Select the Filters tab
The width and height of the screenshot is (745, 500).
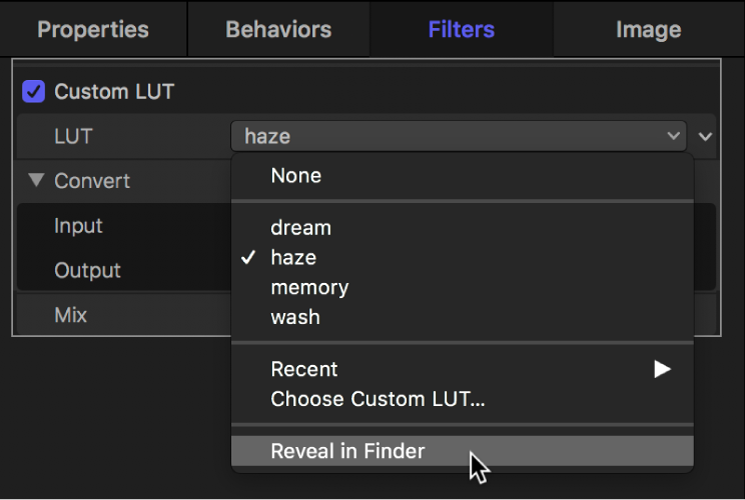coord(461,29)
